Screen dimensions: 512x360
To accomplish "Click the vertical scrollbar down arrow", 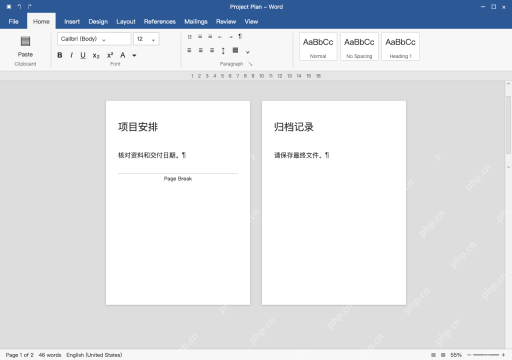I will pos(508,167).
